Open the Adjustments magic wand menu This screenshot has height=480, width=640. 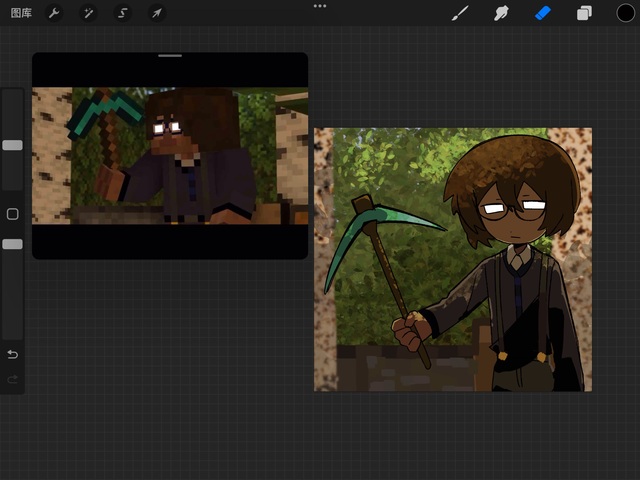click(89, 13)
